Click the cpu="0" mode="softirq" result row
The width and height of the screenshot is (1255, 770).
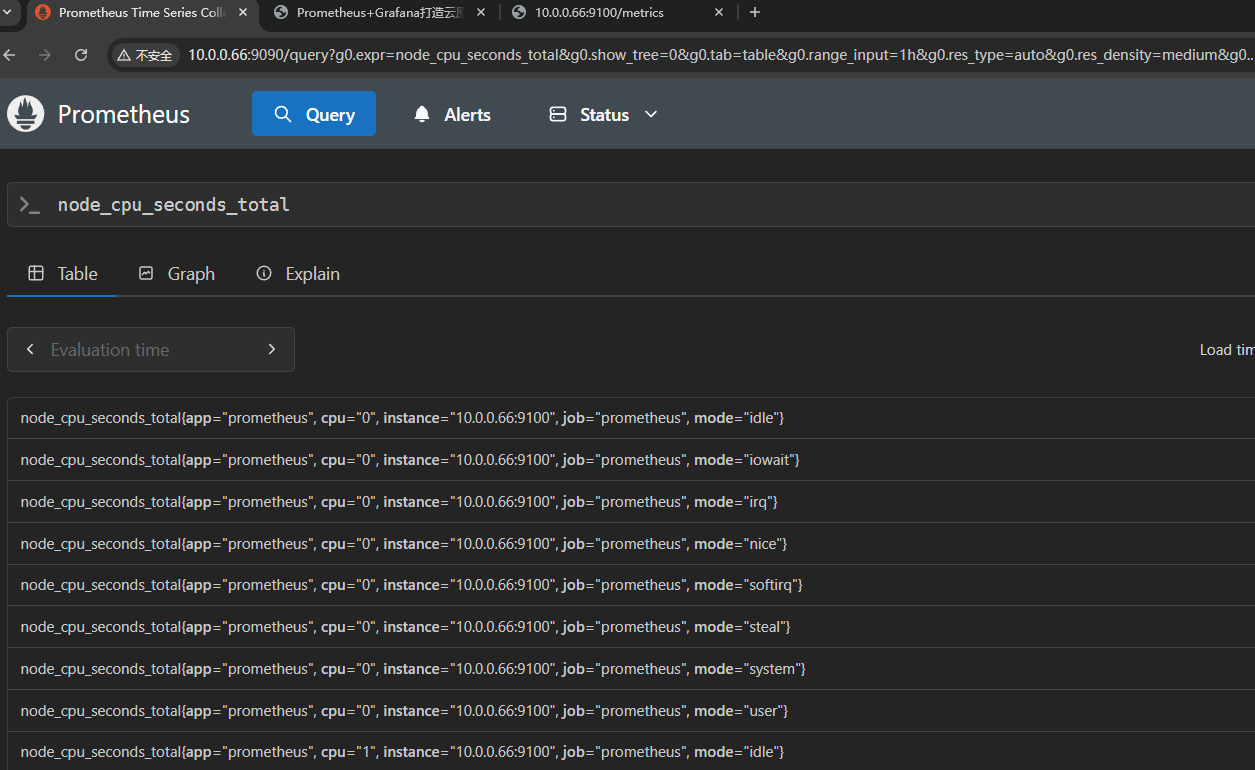point(631,585)
